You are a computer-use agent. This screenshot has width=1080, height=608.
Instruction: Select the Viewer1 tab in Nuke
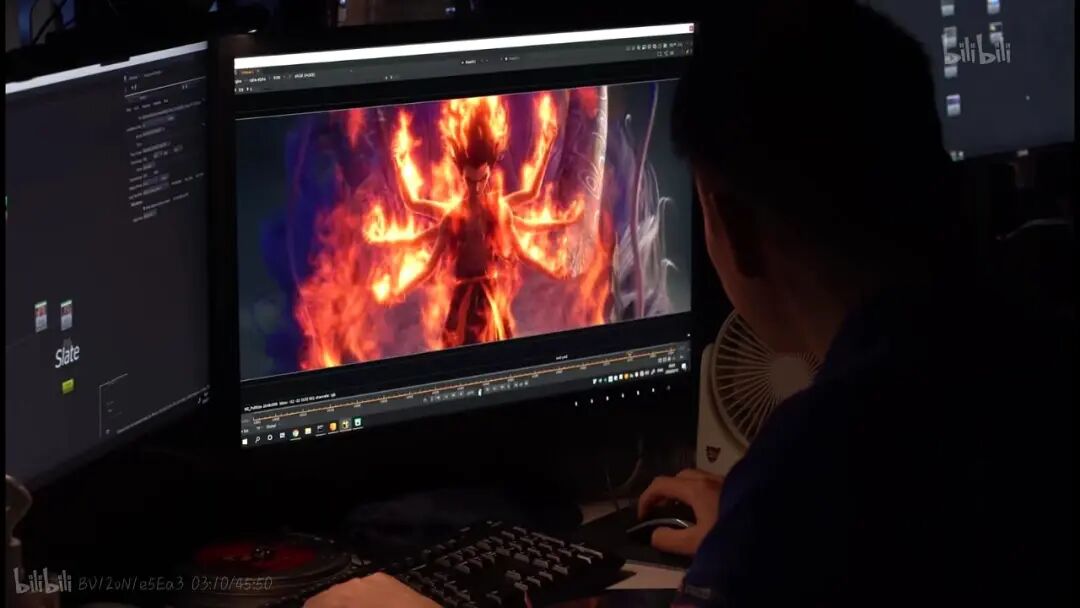[247, 72]
